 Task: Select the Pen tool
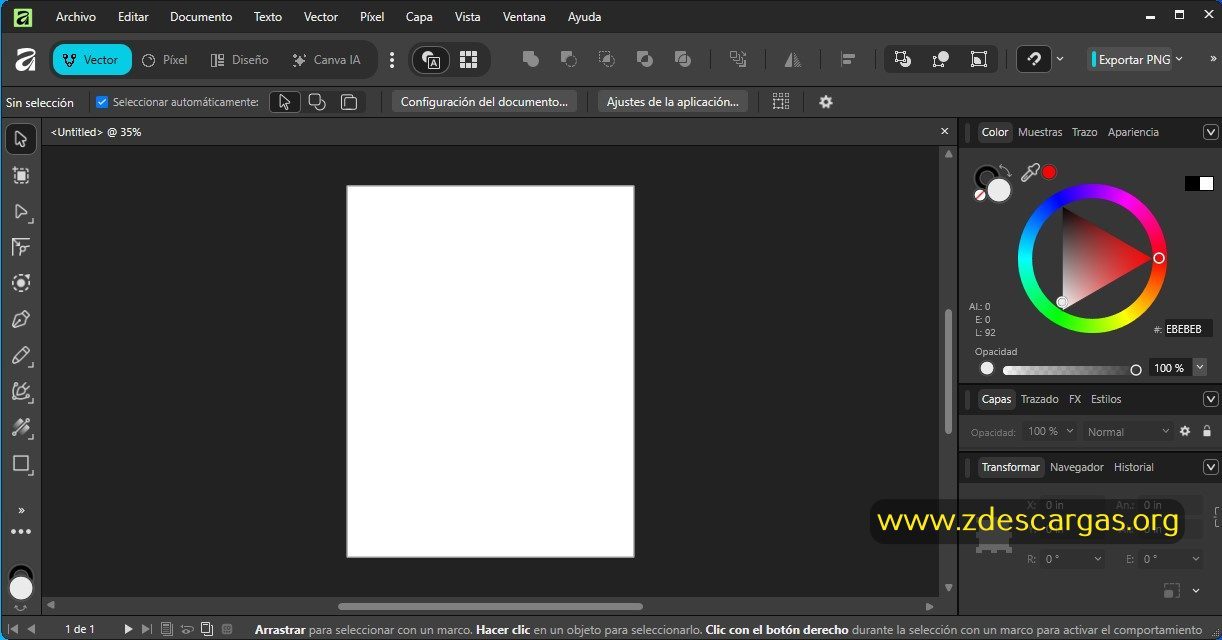(21, 319)
